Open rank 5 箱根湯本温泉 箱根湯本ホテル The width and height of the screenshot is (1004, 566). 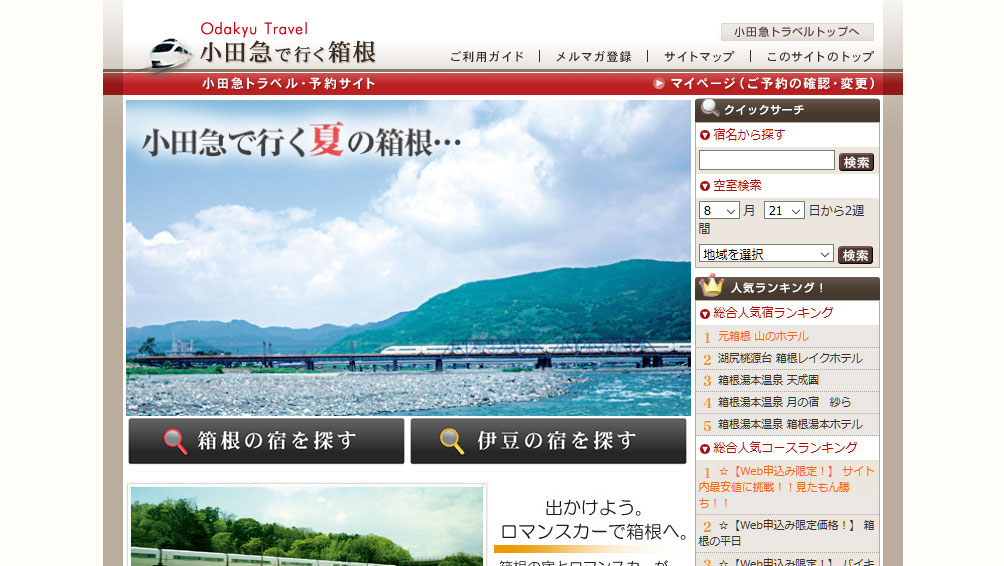(789, 424)
